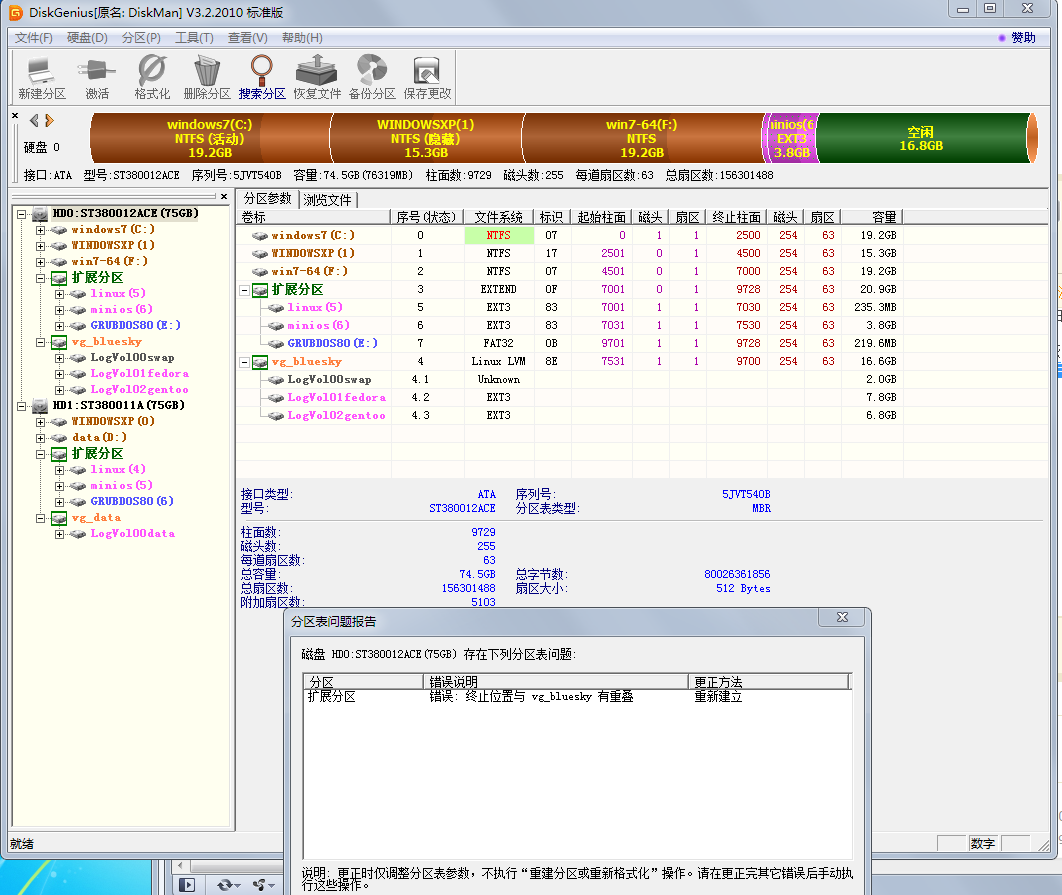Select WINDOWSXP (0) under HD1
Image resolution: width=1062 pixels, height=895 pixels.
point(113,421)
